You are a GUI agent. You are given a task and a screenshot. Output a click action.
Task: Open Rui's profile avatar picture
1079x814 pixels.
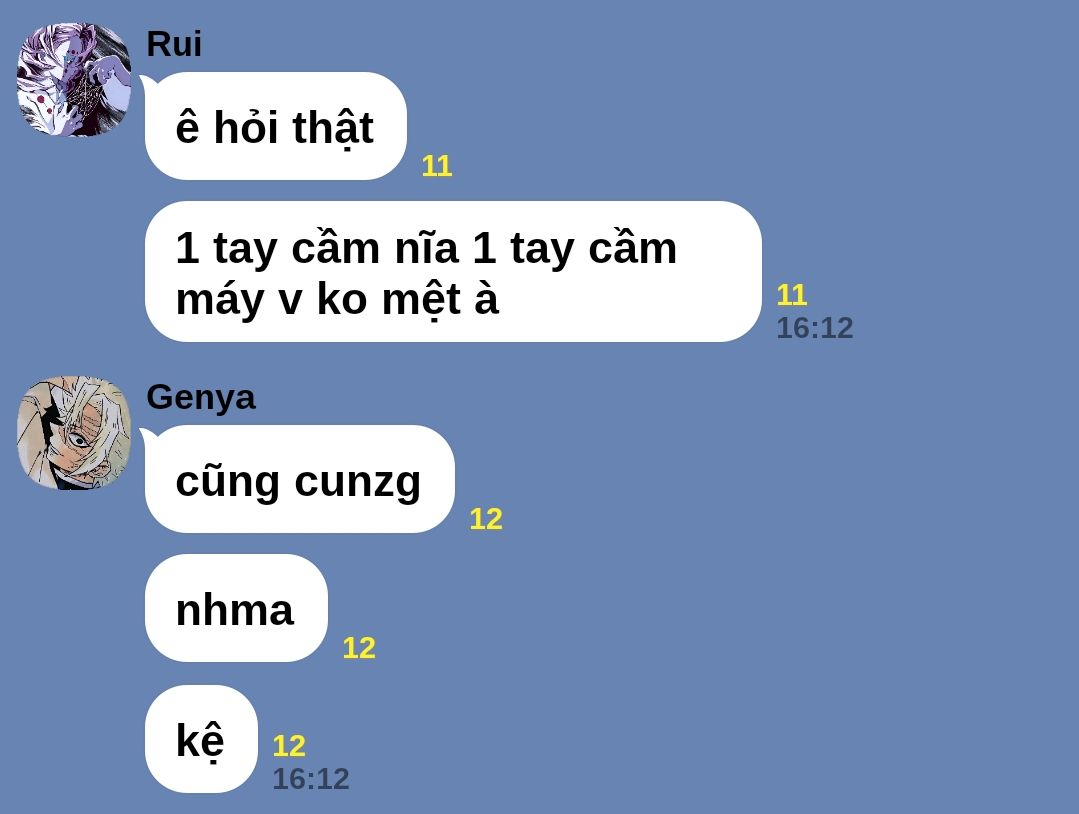[74, 79]
